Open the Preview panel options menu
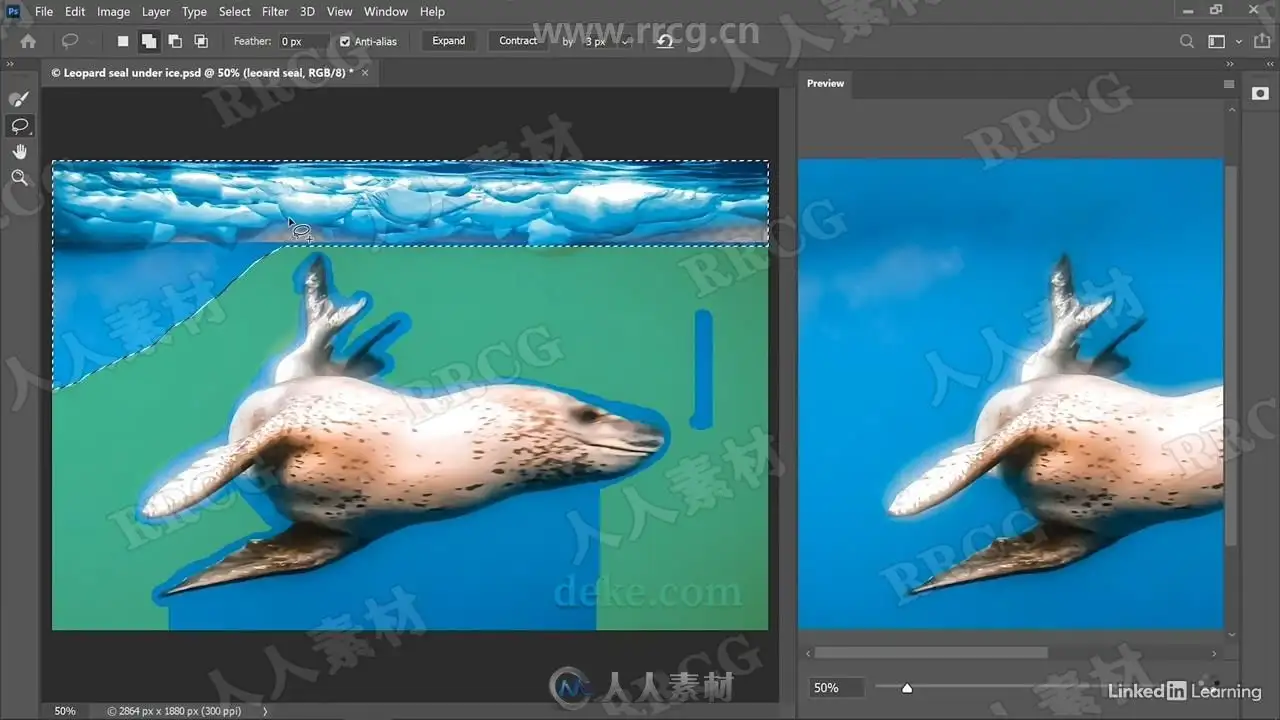Screen dimensions: 1280x720 tap(1229, 85)
